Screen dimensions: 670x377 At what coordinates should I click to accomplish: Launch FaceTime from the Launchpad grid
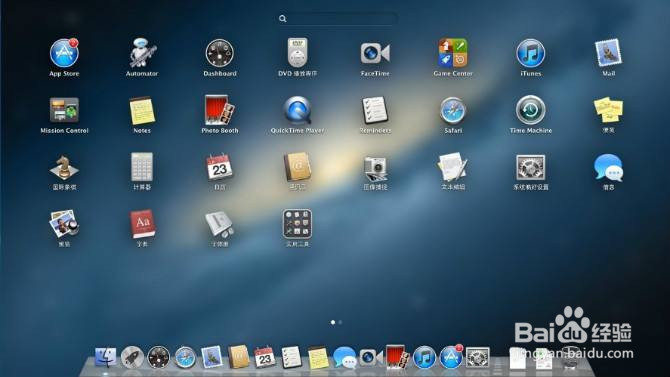tap(375, 53)
